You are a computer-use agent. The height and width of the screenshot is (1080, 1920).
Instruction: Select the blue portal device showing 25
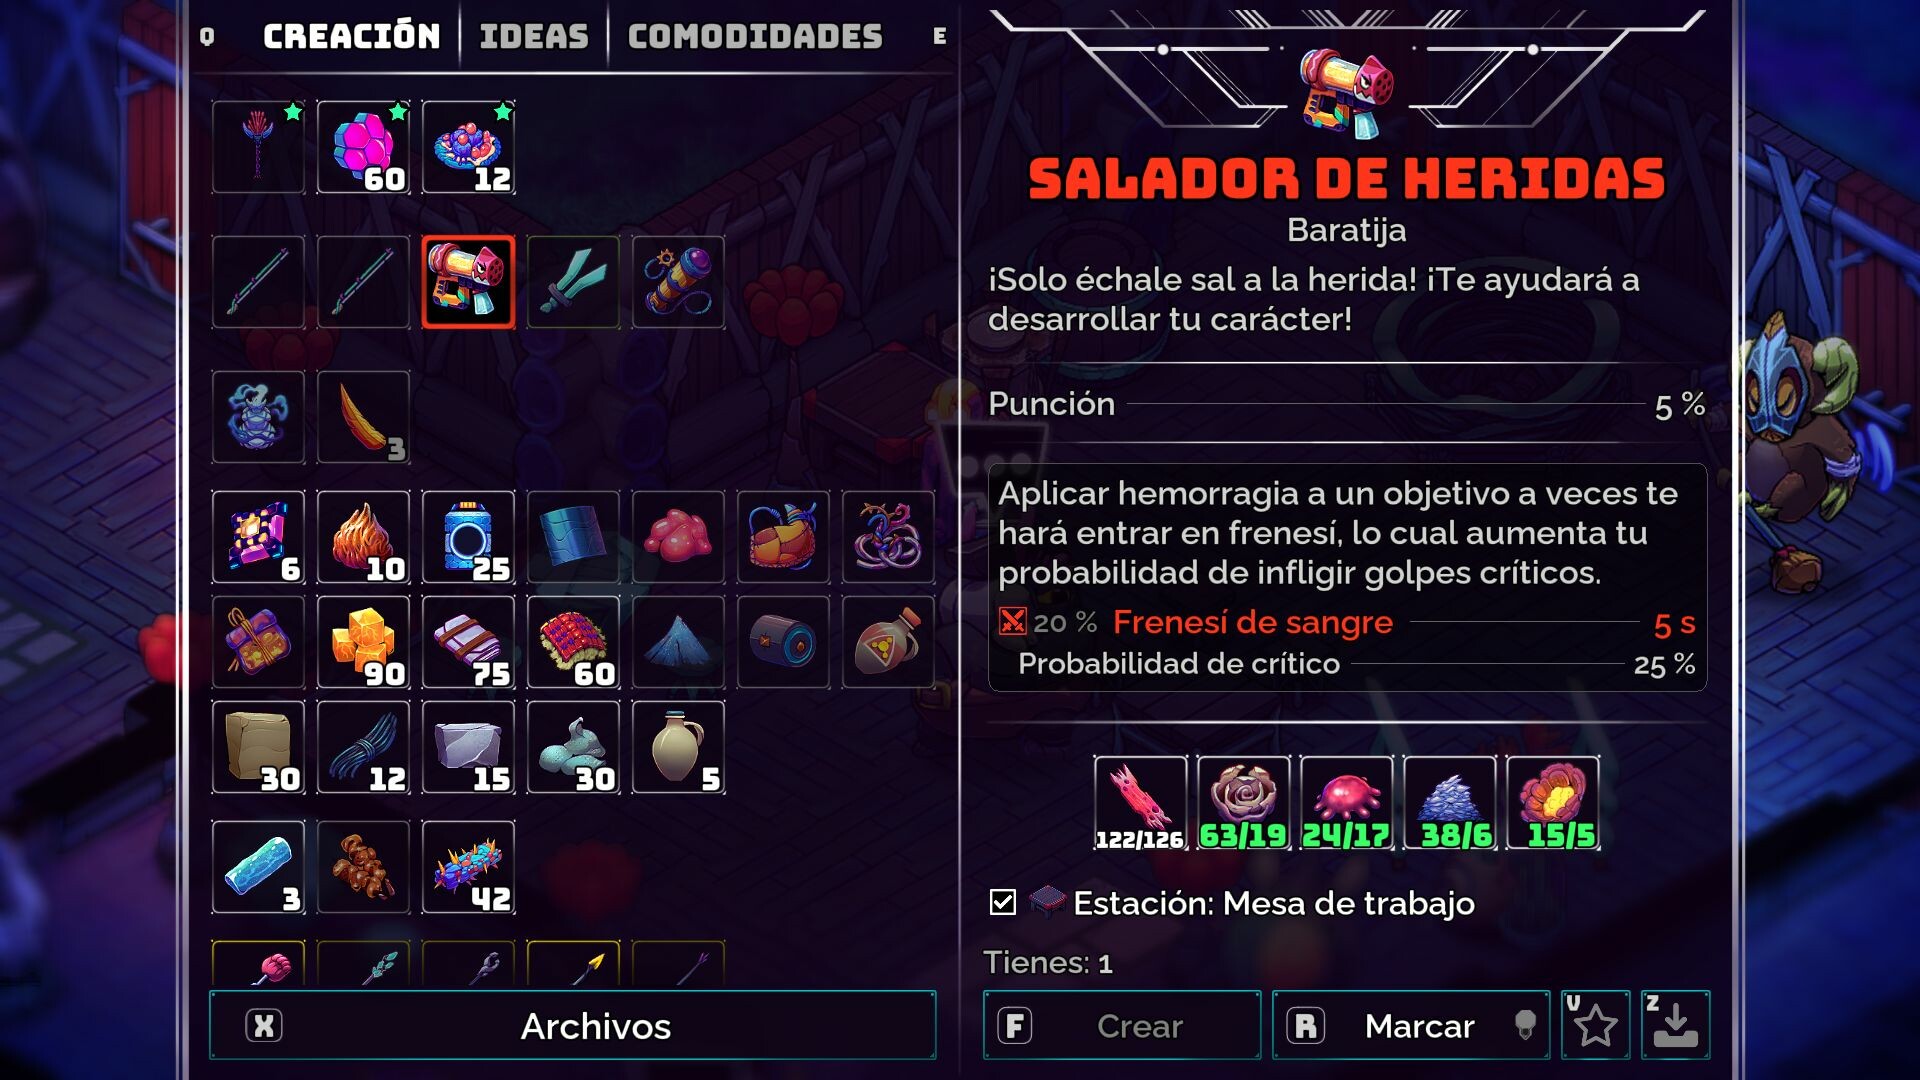pyautogui.click(x=468, y=537)
